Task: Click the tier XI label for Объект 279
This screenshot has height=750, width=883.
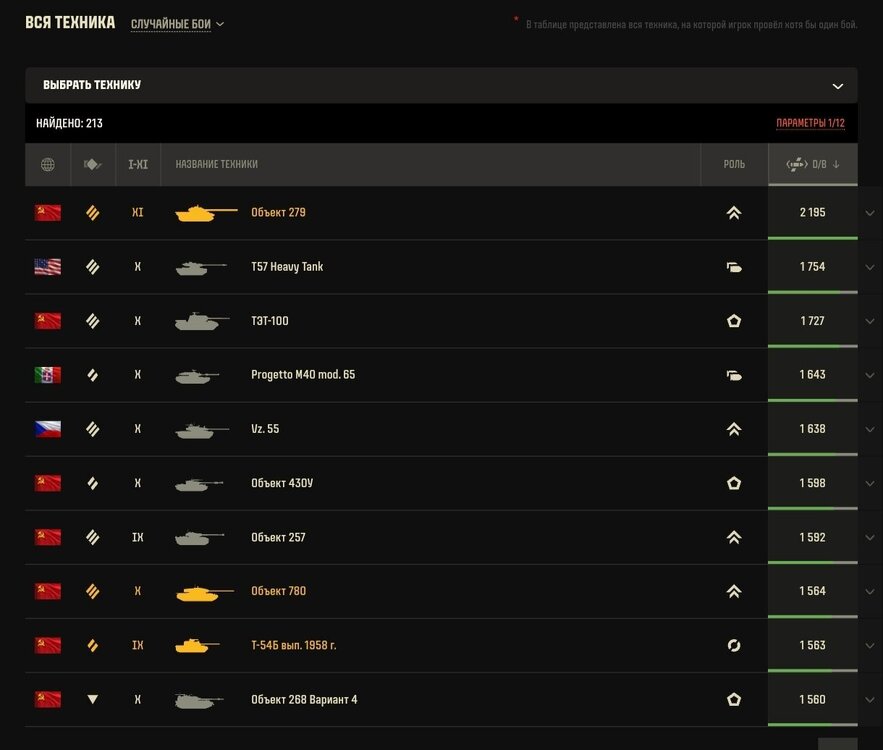Action: click(x=138, y=213)
